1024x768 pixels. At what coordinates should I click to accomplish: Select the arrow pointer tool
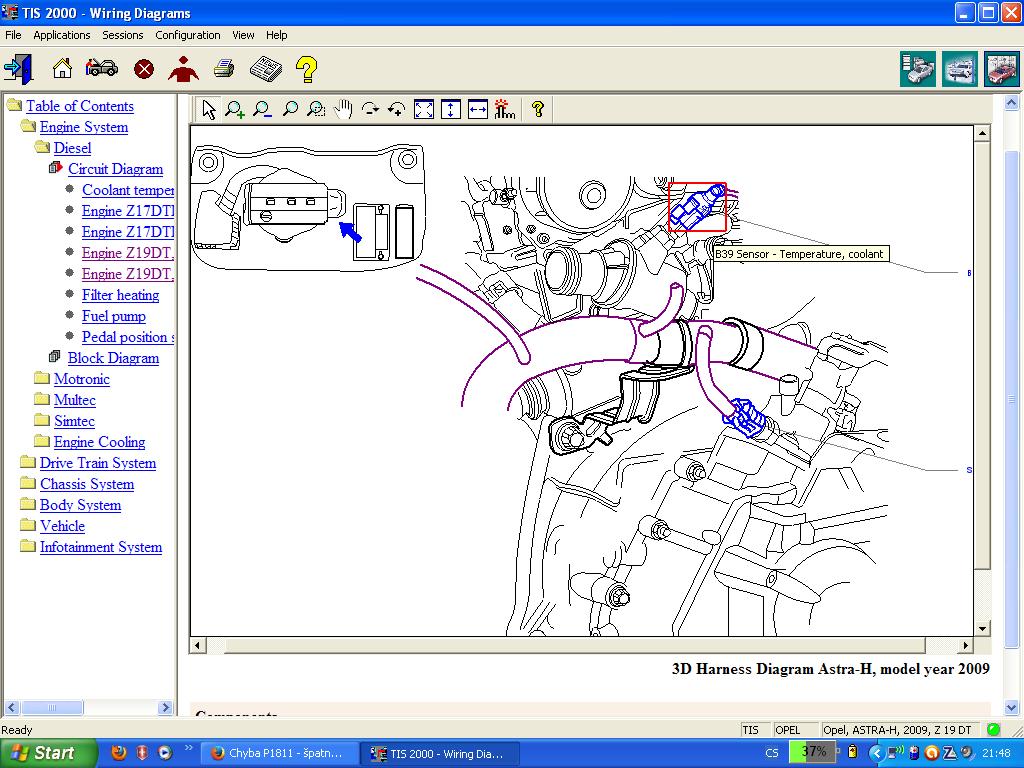point(208,109)
